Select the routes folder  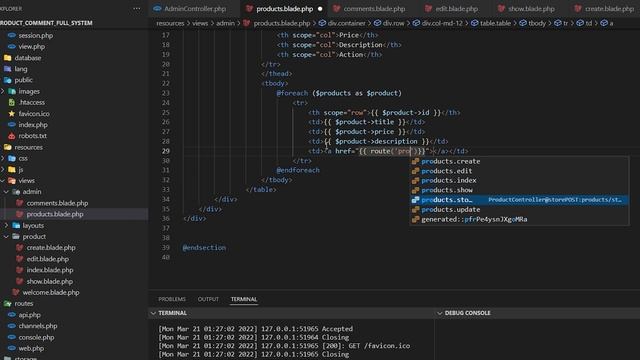(24, 304)
